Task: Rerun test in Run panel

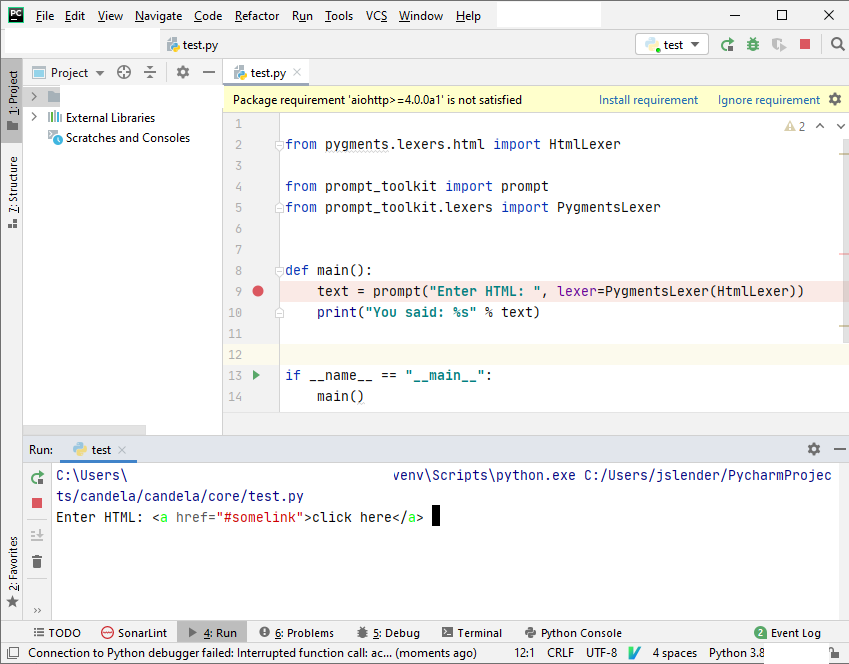Action: point(37,477)
